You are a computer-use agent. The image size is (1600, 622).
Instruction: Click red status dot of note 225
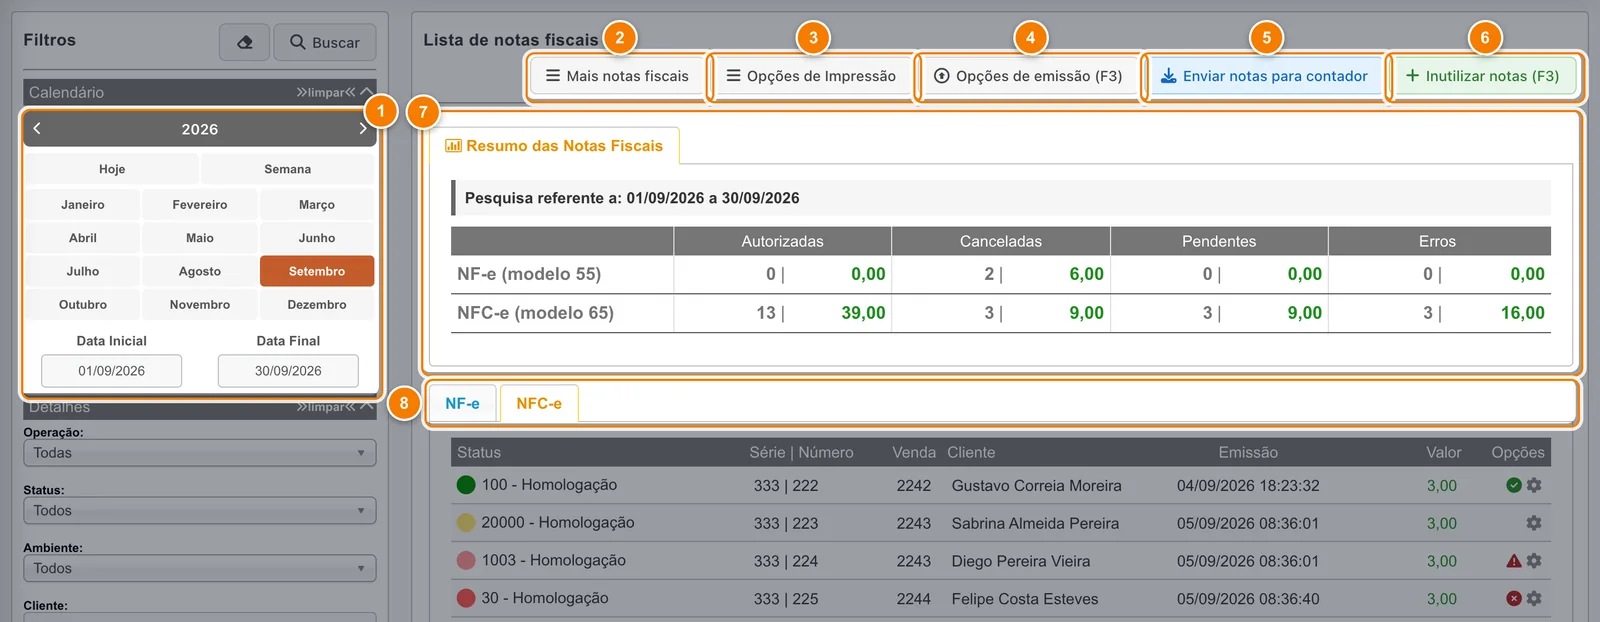466,598
